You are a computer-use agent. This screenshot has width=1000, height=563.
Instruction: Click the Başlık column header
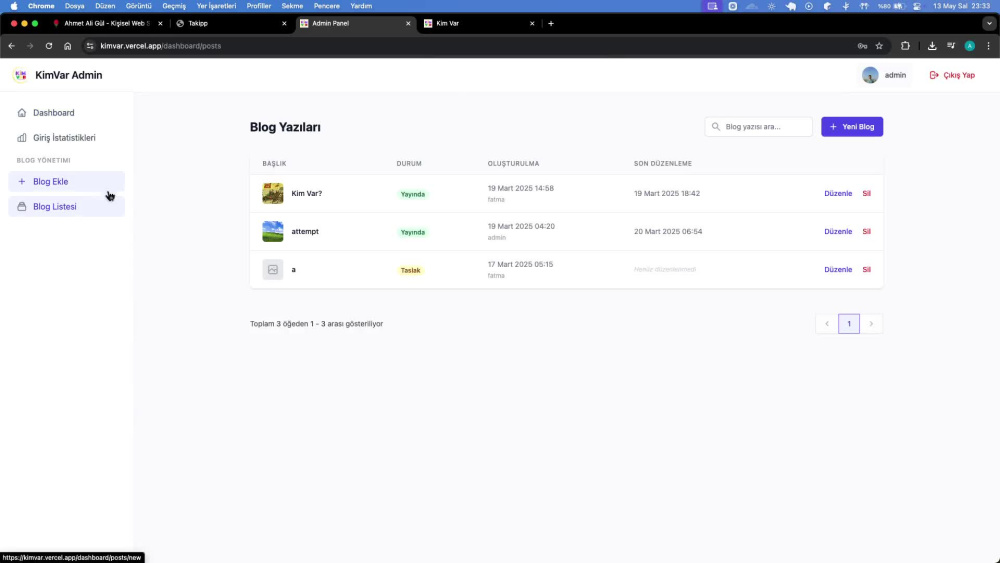click(x=274, y=164)
